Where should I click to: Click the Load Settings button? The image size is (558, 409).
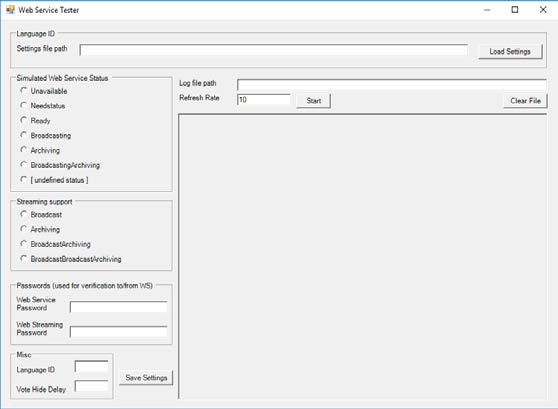[510, 52]
